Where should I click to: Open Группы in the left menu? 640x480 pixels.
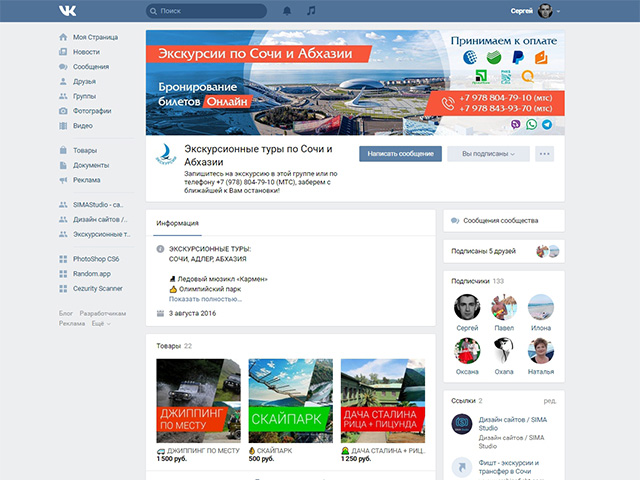[84, 96]
